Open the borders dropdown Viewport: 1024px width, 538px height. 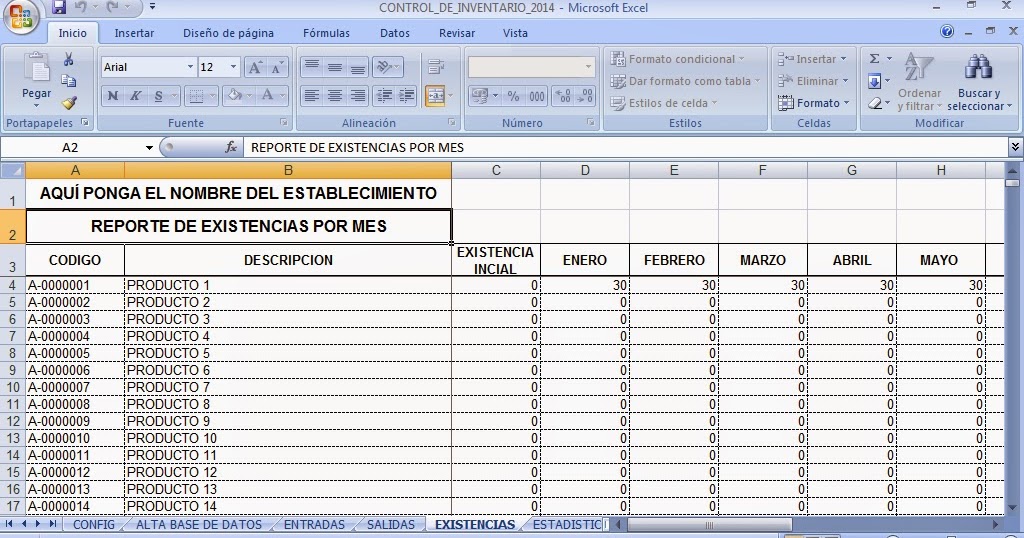[x=213, y=96]
